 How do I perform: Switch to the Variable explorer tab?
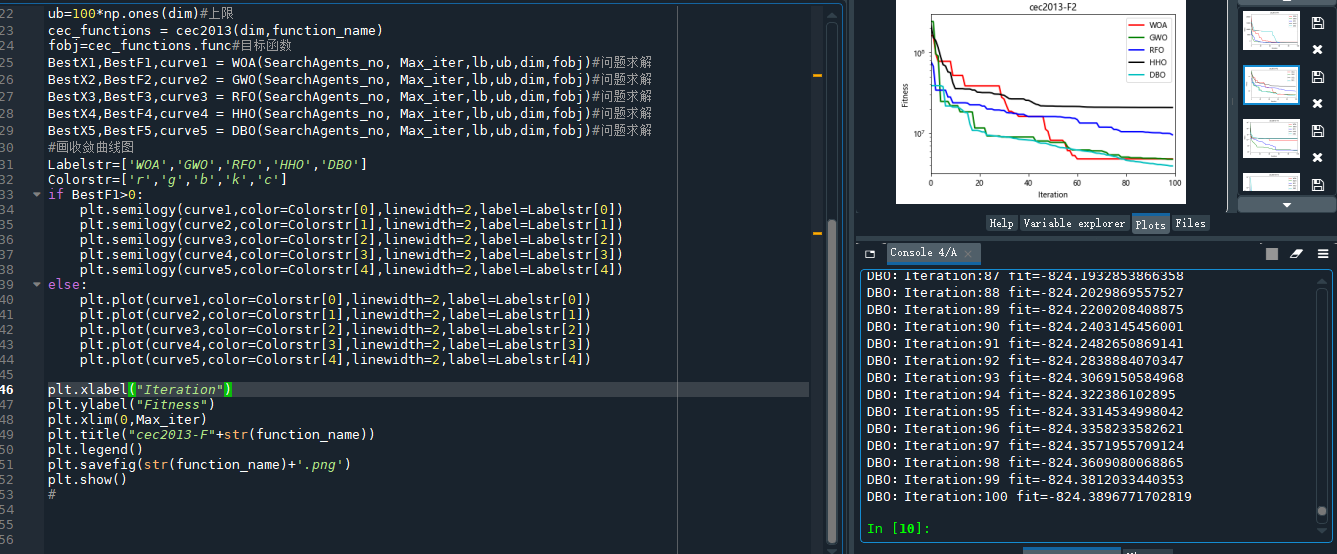pyautogui.click(x=1073, y=224)
